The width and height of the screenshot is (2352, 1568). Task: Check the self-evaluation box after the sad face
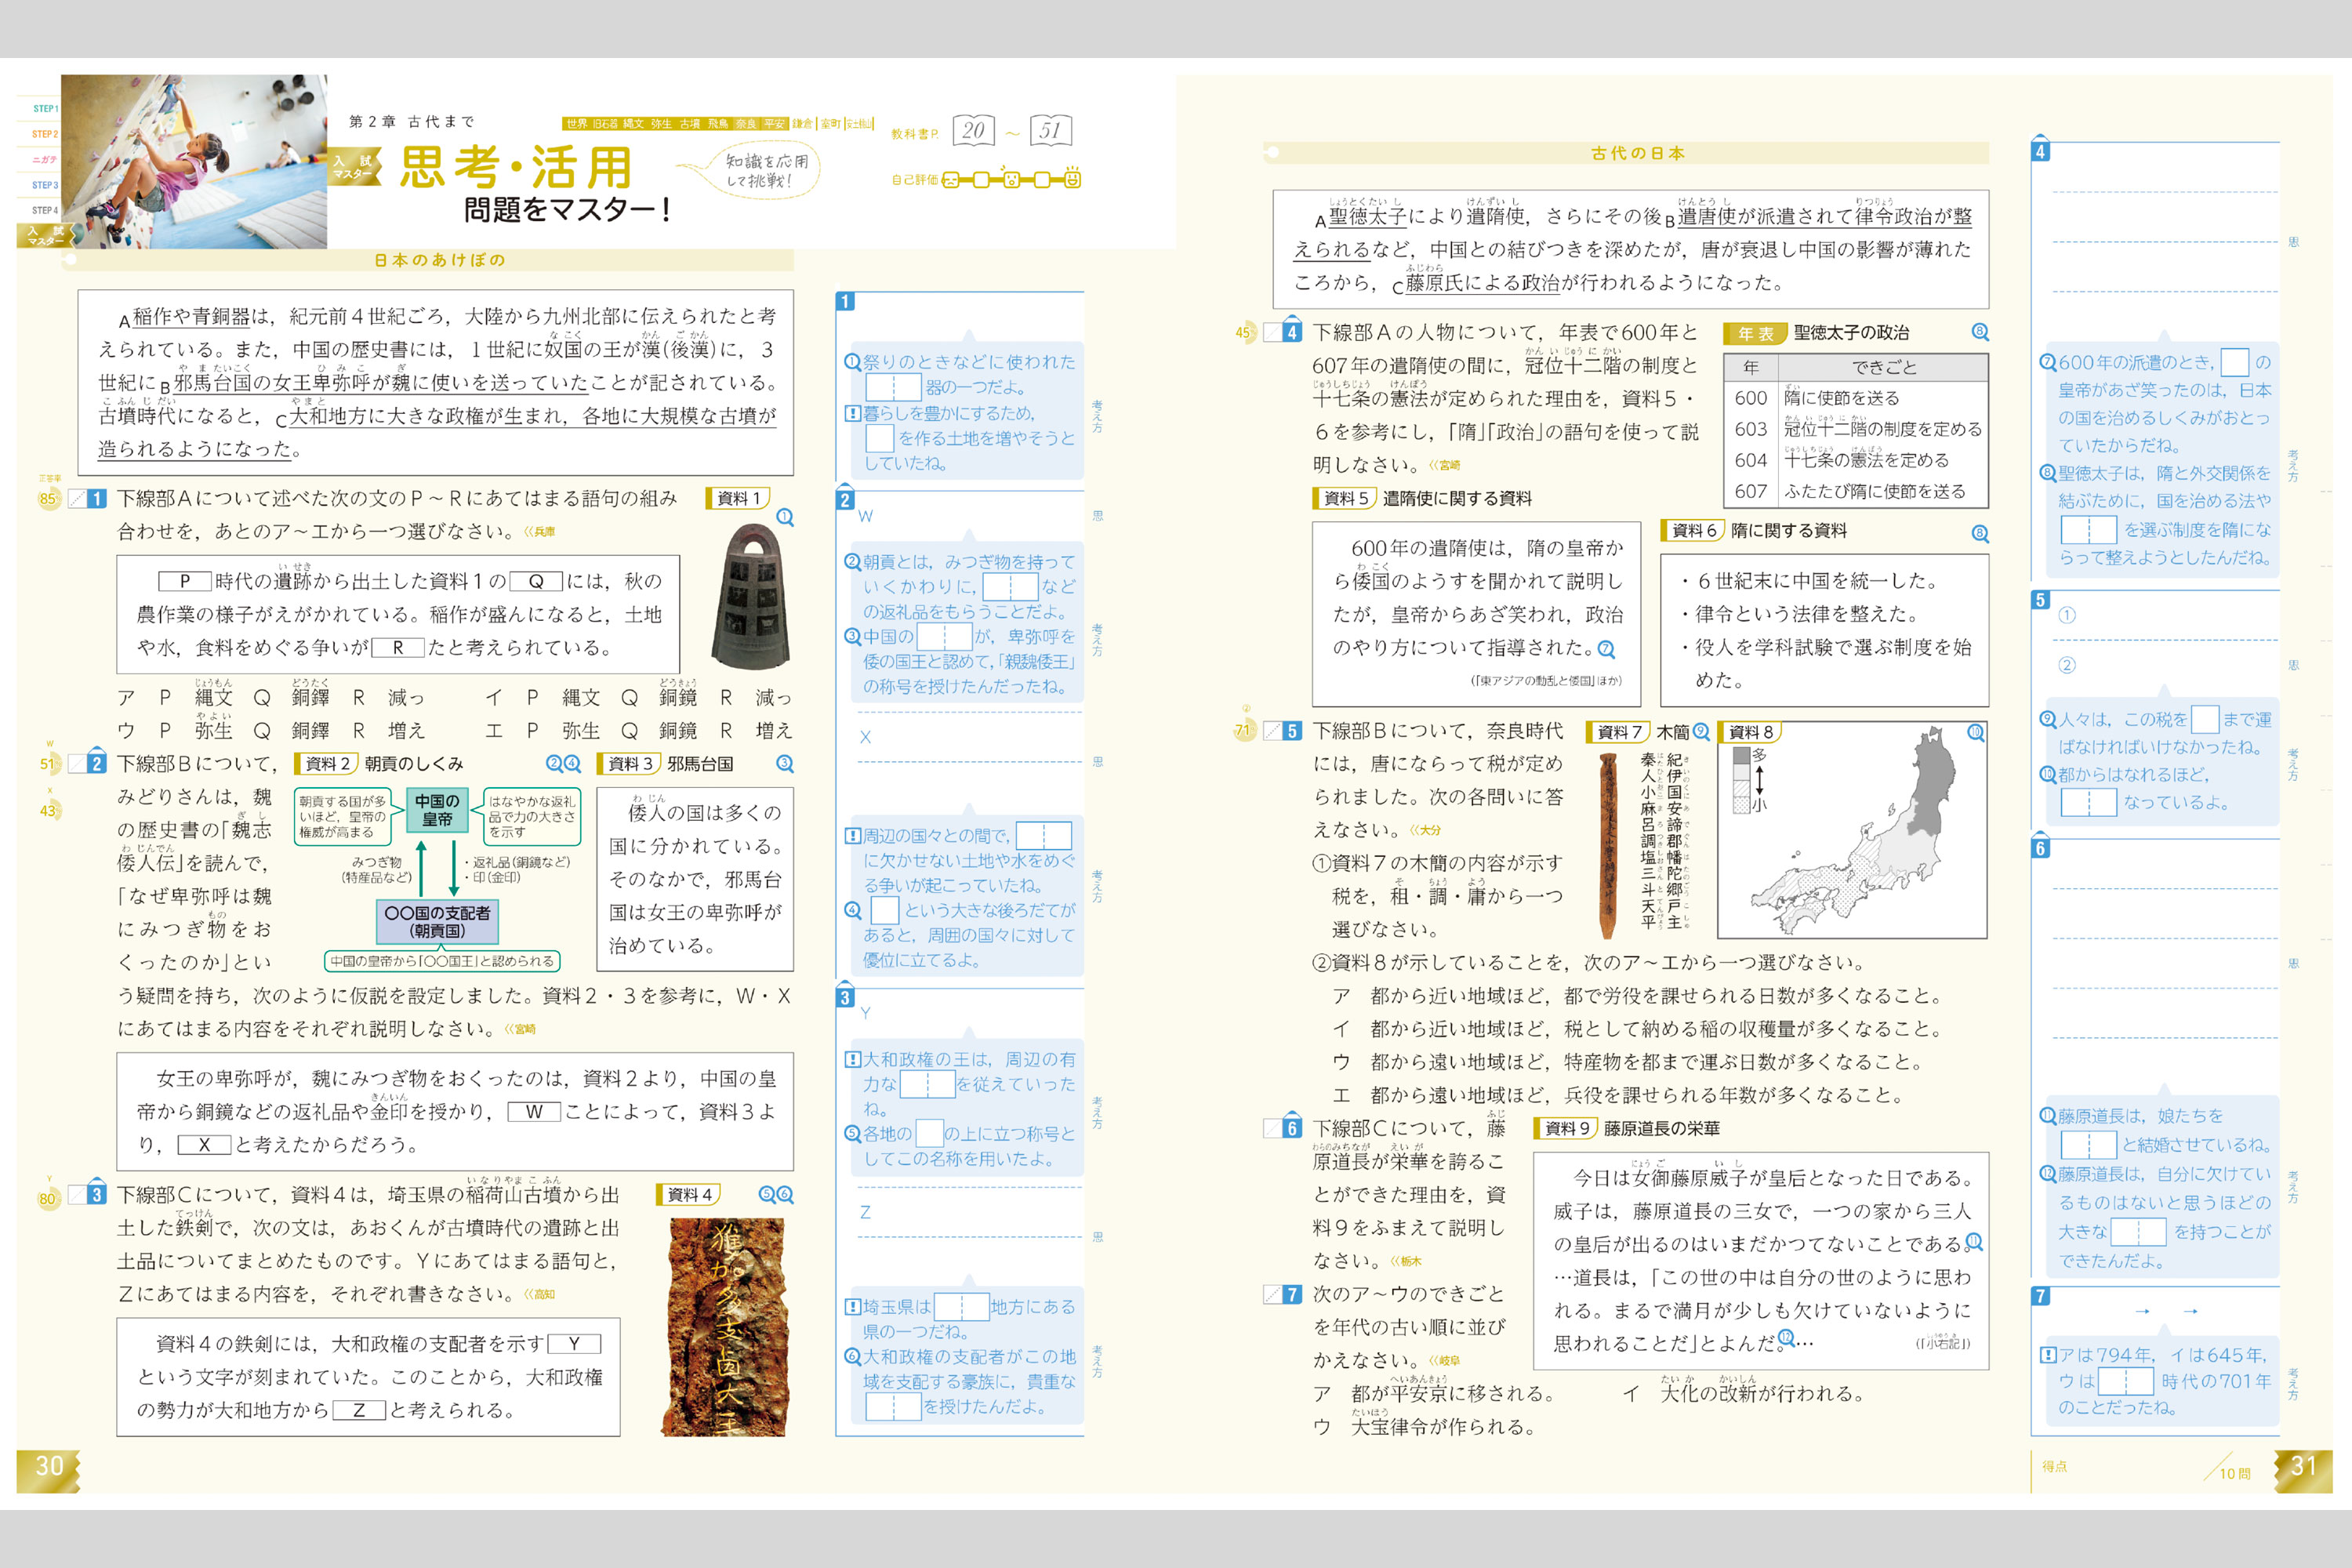[x=981, y=180]
